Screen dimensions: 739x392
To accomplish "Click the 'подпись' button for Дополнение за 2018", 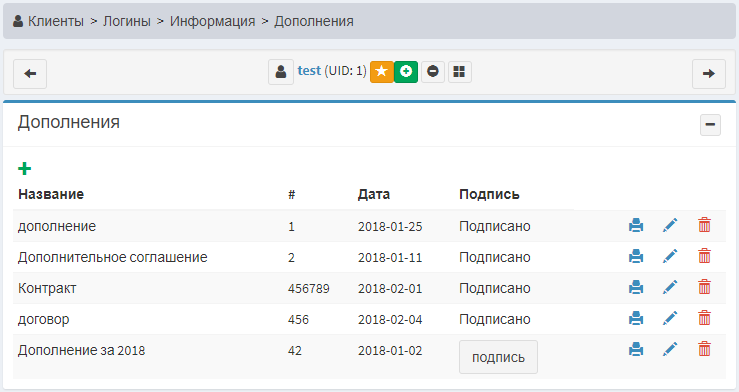I will (x=498, y=357).
